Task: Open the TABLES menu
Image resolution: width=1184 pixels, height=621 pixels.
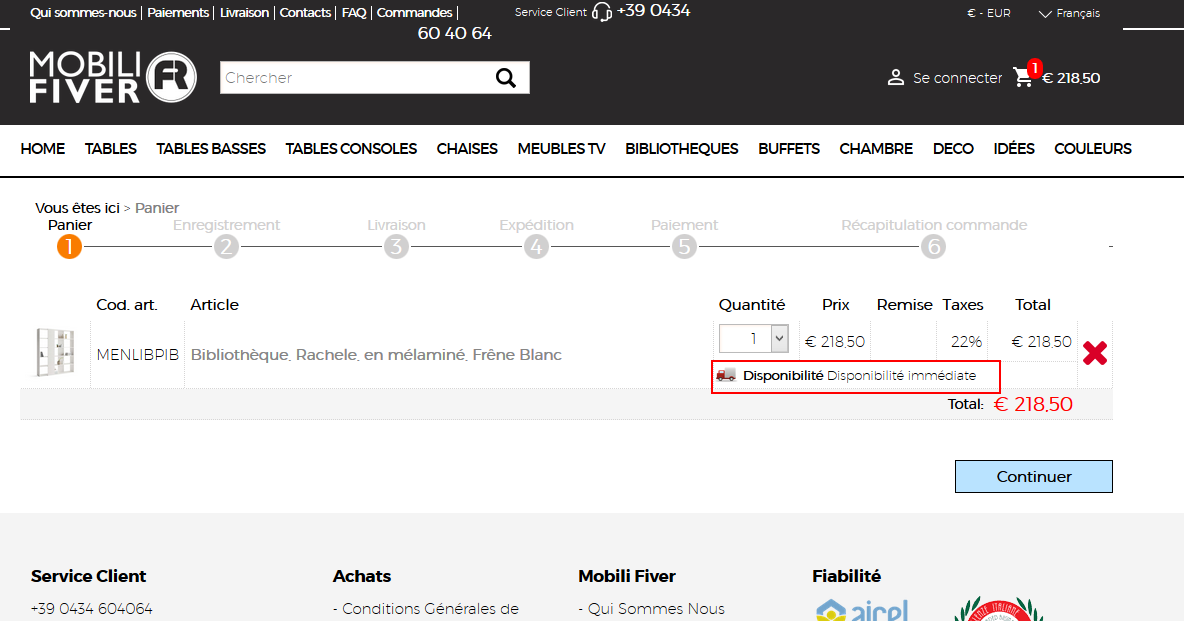Action: pyautogui.click(x=110, y=149)
